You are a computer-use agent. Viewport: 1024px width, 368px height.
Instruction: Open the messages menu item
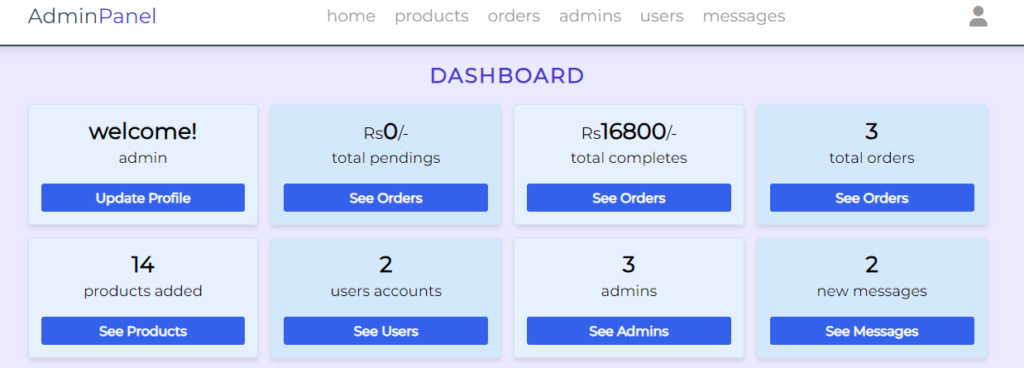(744, 16)
